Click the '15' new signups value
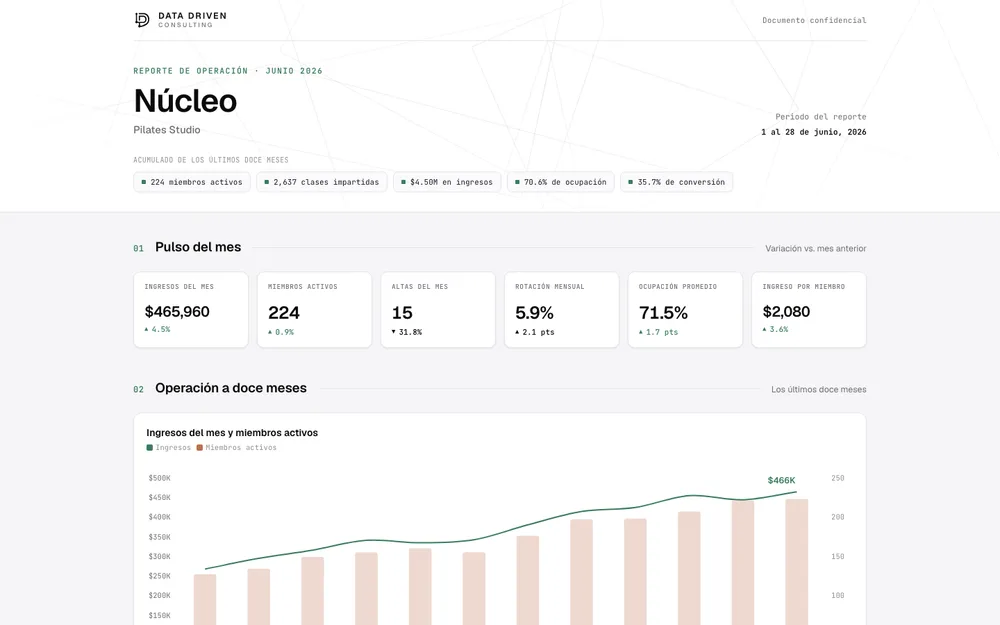This screenshot has height=625, width=1000. click(x=402, y=313)
